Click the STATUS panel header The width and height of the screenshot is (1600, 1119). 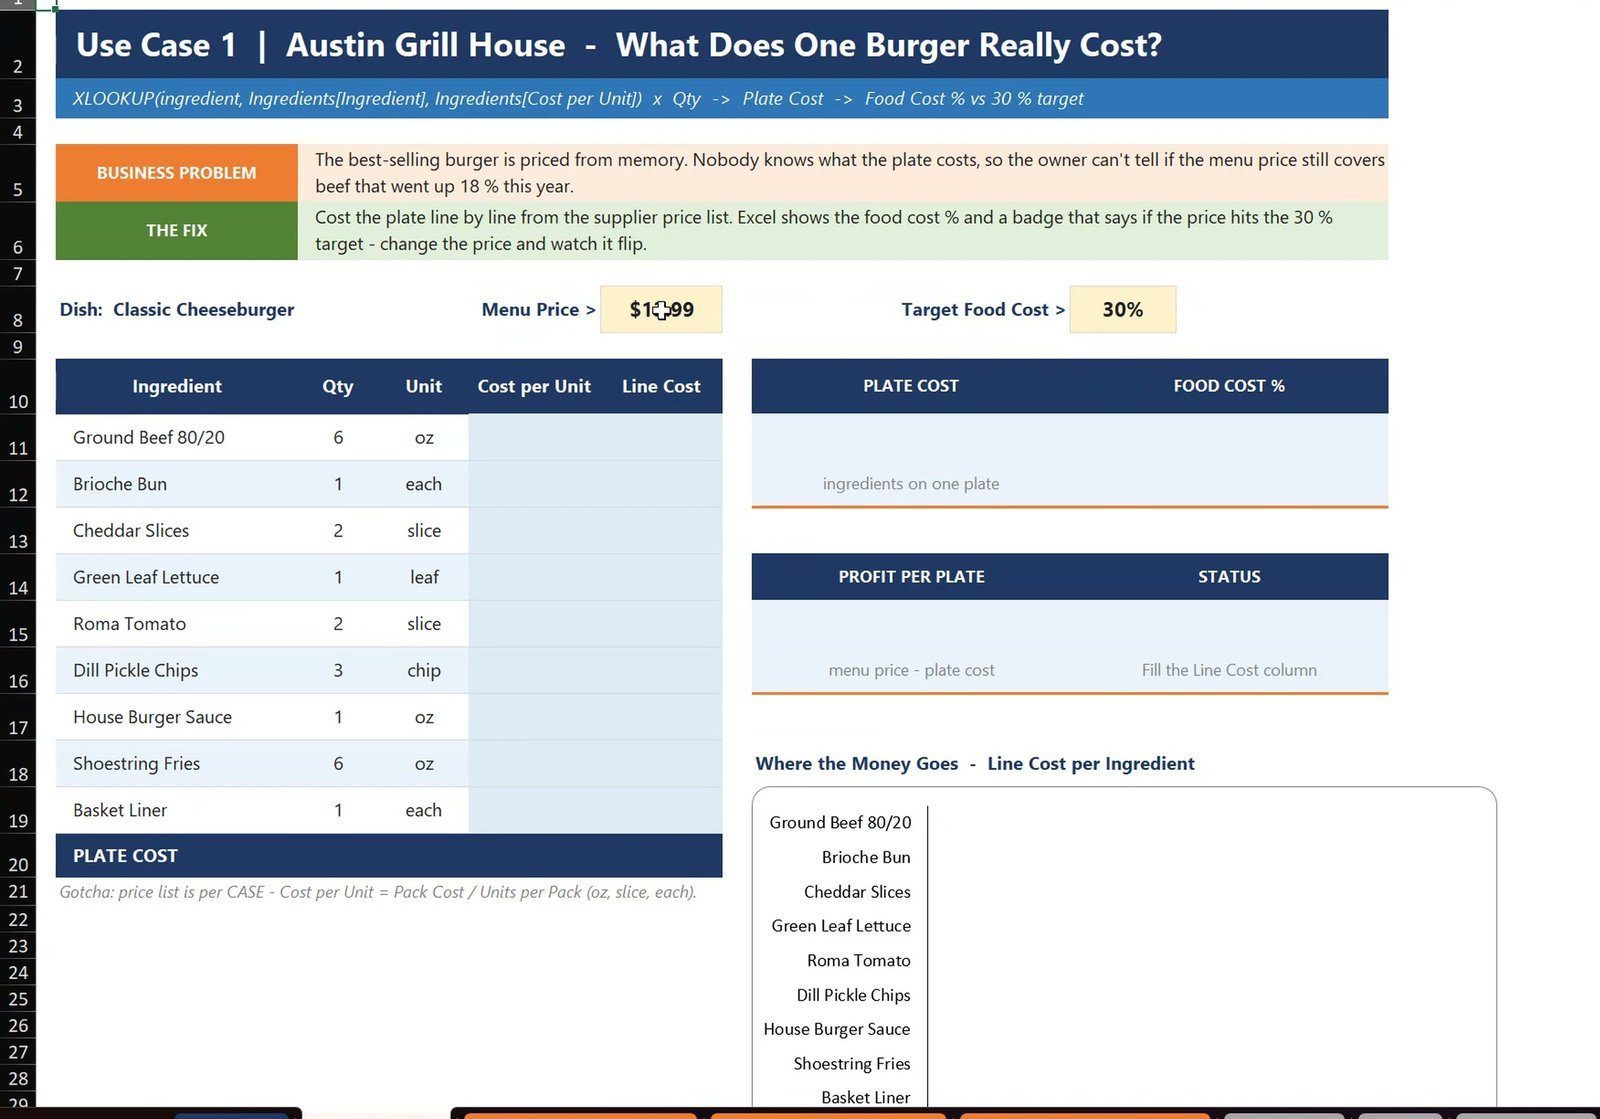(1229, 577)
